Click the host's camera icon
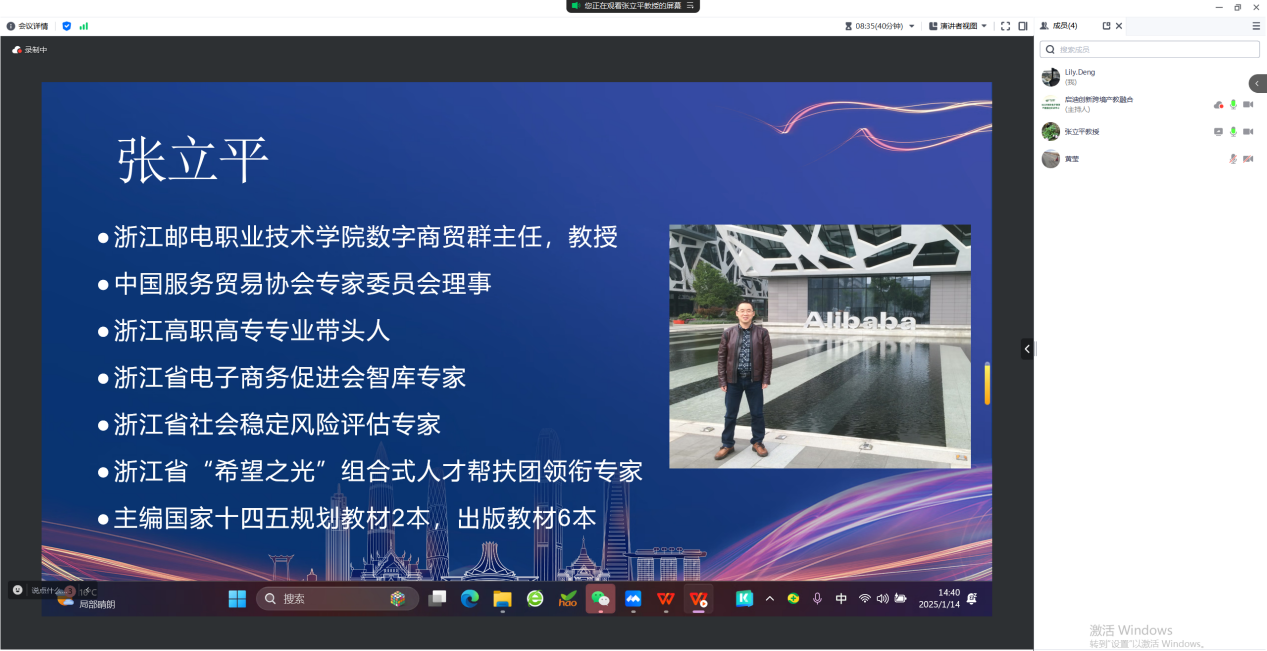 (1248, 104)
